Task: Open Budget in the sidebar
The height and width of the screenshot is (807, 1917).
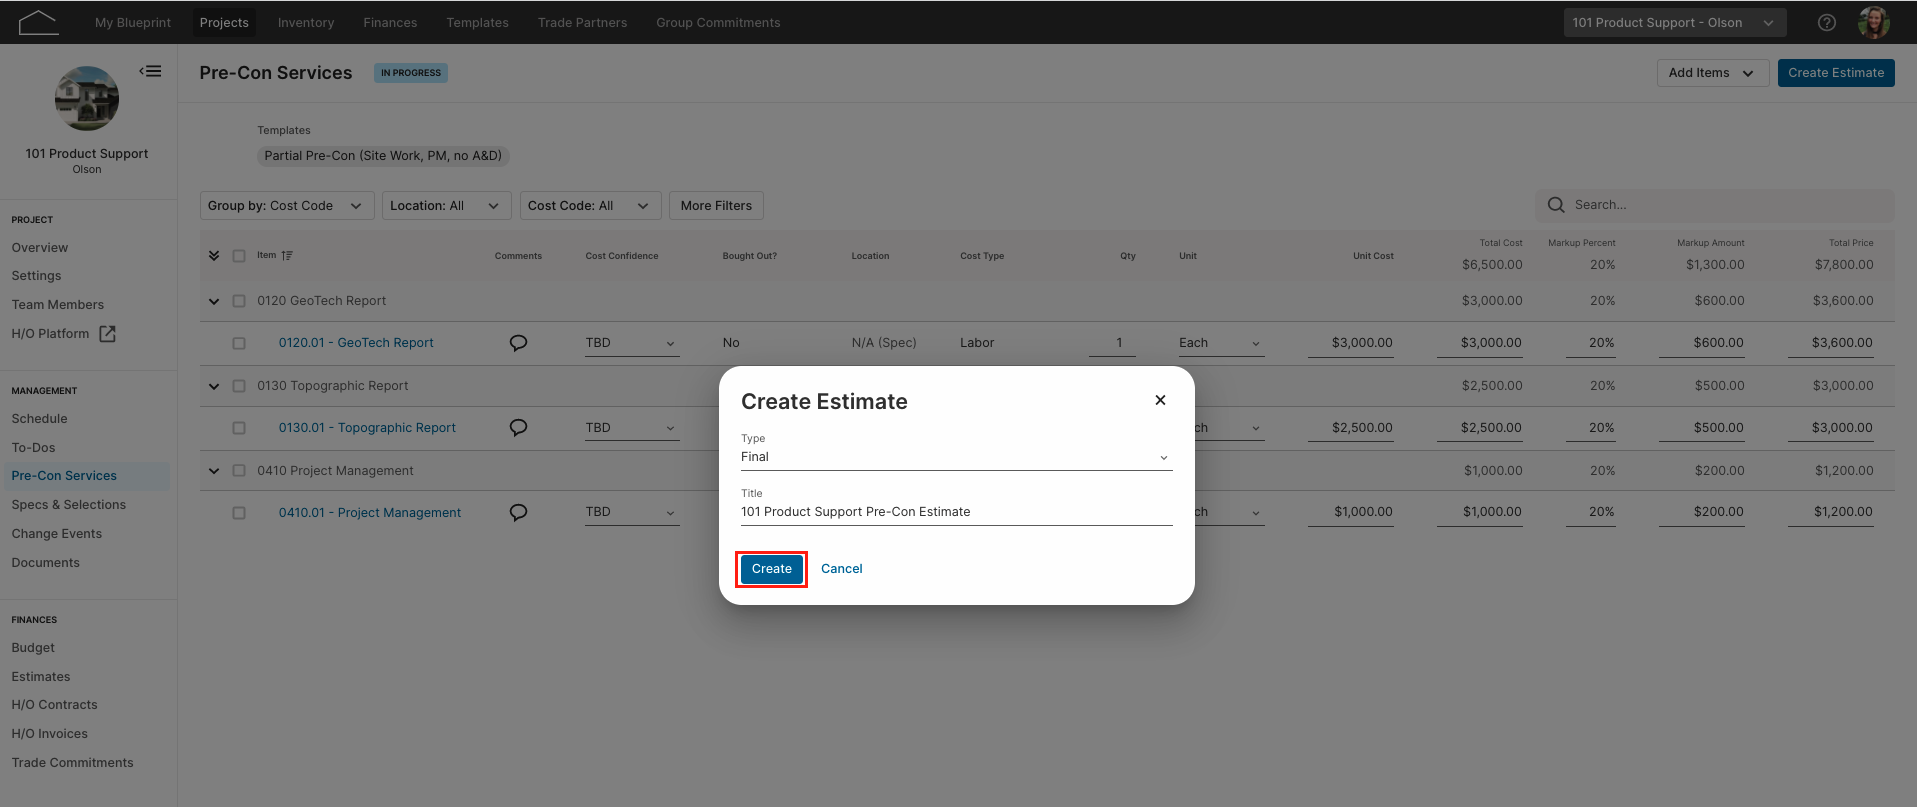Action: tap(33, 648)
